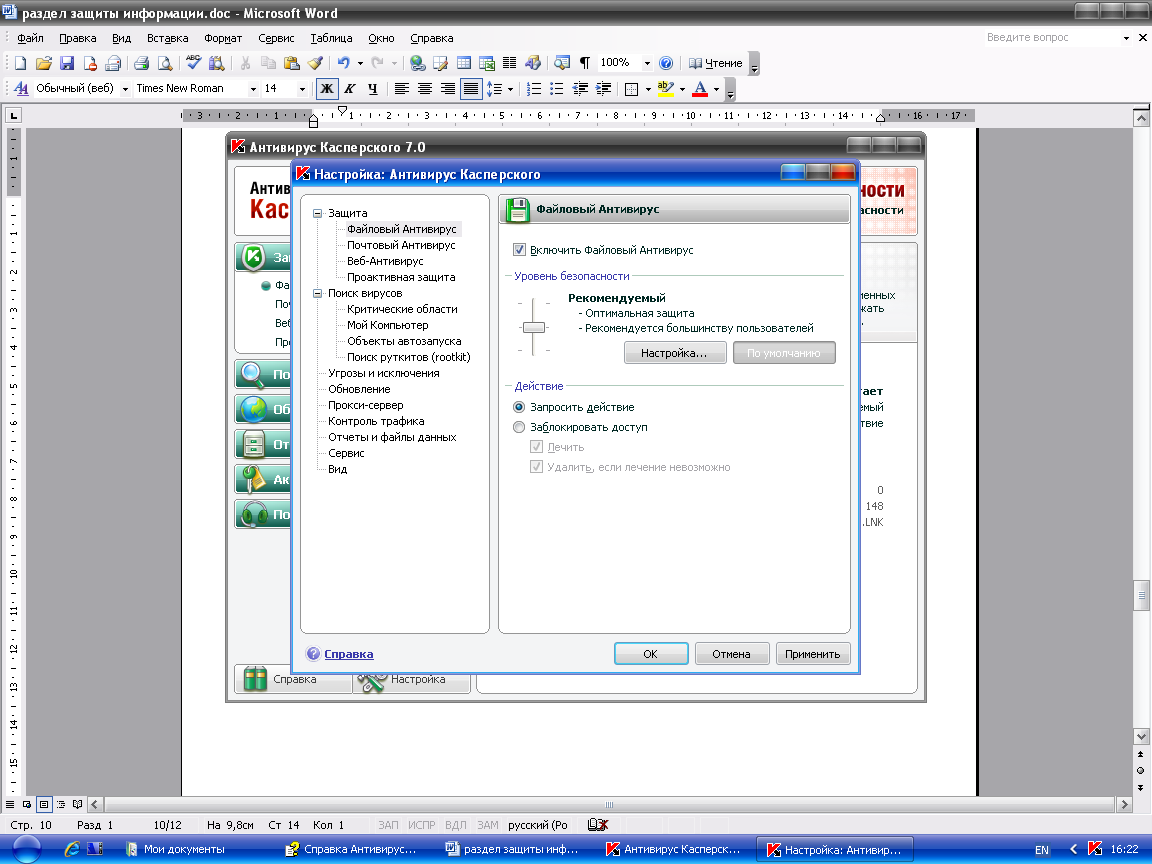This screenshot has width=1152, height=864.
Task: Create a new blank document in Word
Action: tap(21, 63)
